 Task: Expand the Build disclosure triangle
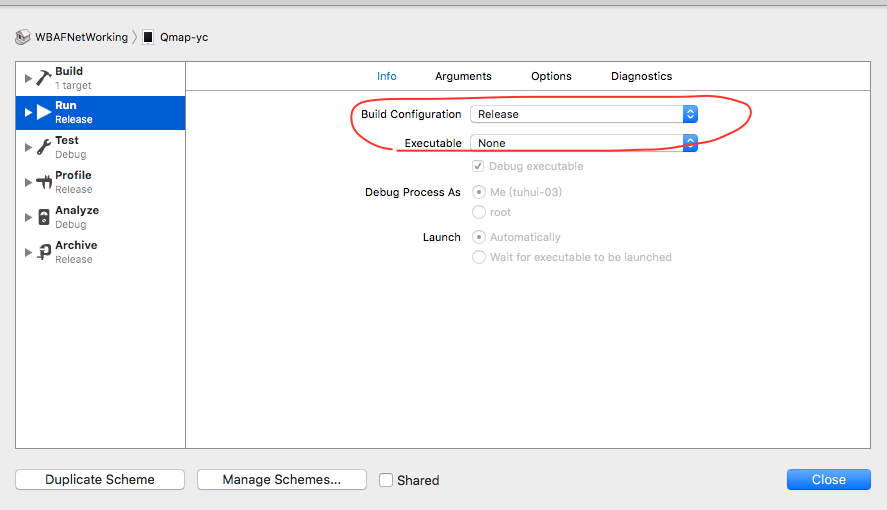click(28, 78)
